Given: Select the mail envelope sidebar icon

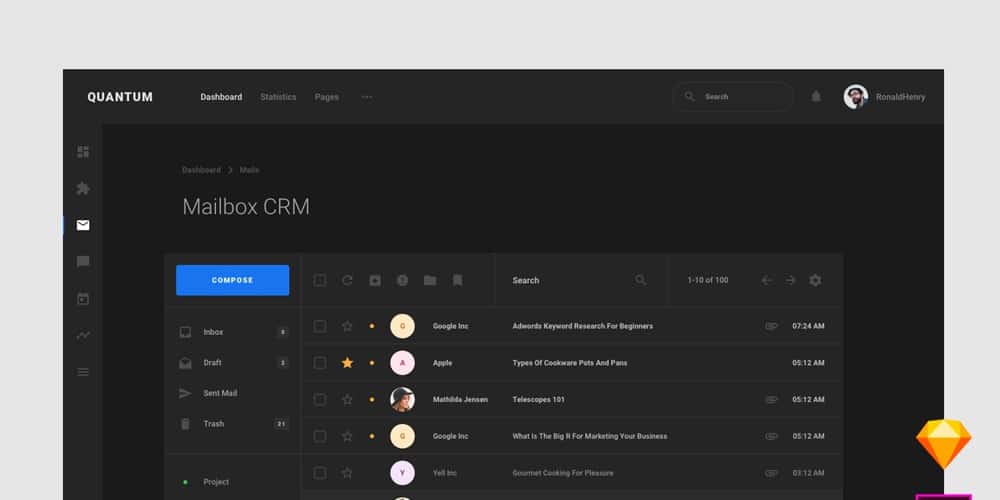Looking at the screenshot, I should [x=83, y=225].
